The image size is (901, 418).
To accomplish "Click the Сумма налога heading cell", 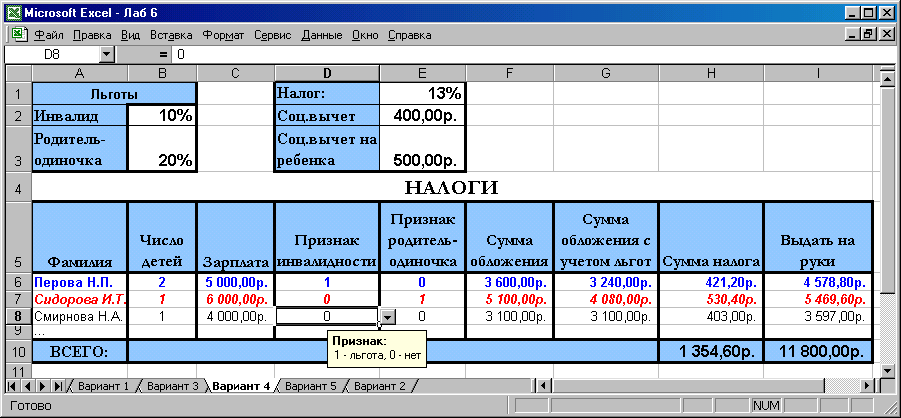I will click(711, 237).
